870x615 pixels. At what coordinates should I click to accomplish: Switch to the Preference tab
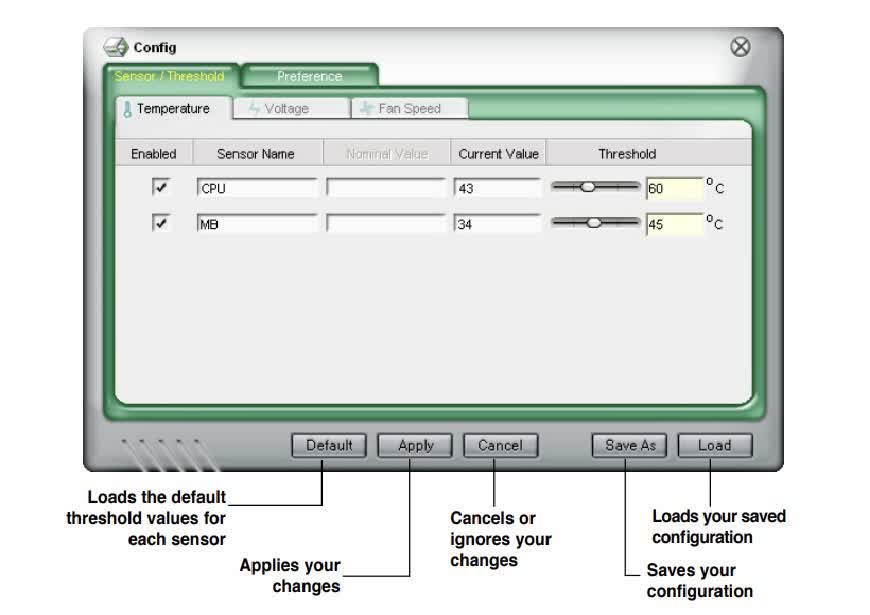[310, 76]
